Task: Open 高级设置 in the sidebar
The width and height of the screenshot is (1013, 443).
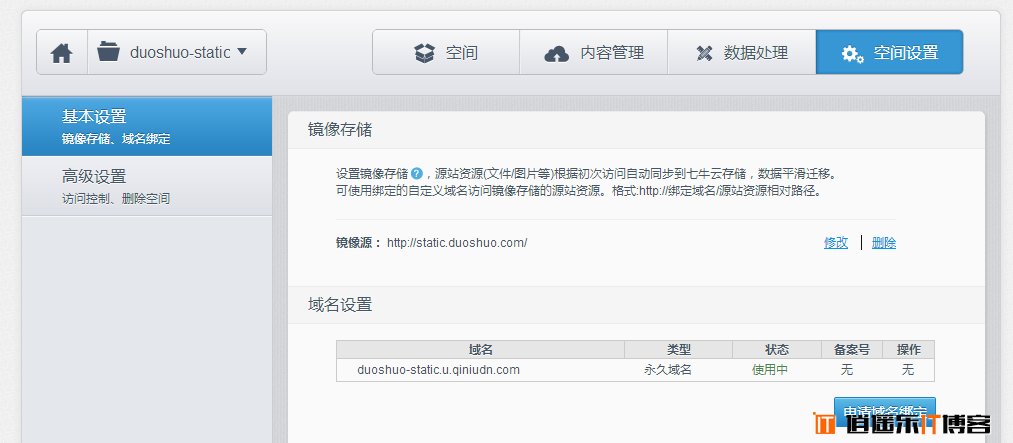Action: [147, 186]
